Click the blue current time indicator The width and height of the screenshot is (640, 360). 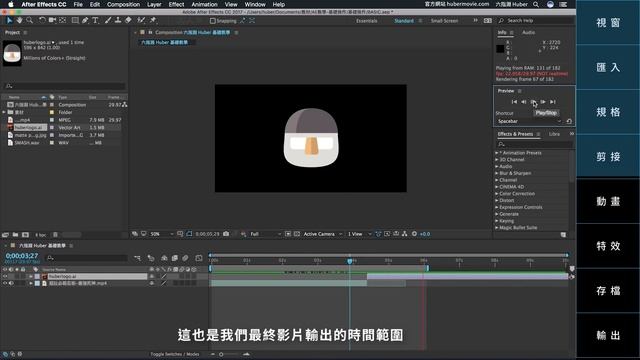pos(350,260)
